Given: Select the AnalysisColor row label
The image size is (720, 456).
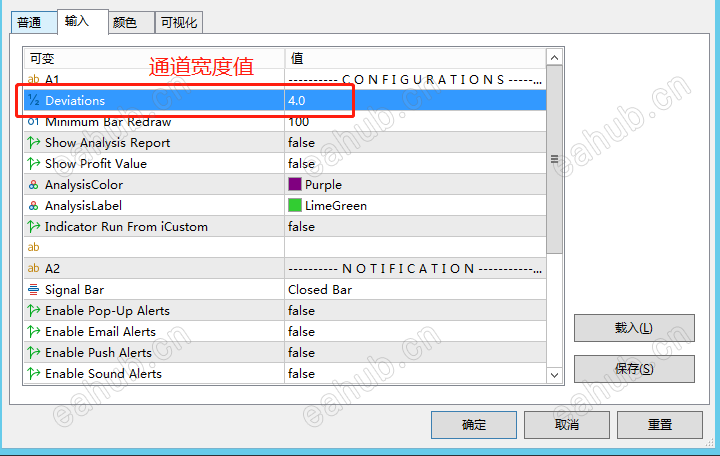Looking at the screenshot, I should 84,185.
